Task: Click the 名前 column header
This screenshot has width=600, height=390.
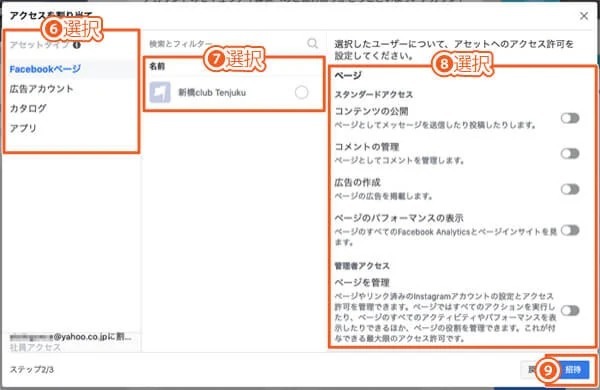Action: click(157, 66)
